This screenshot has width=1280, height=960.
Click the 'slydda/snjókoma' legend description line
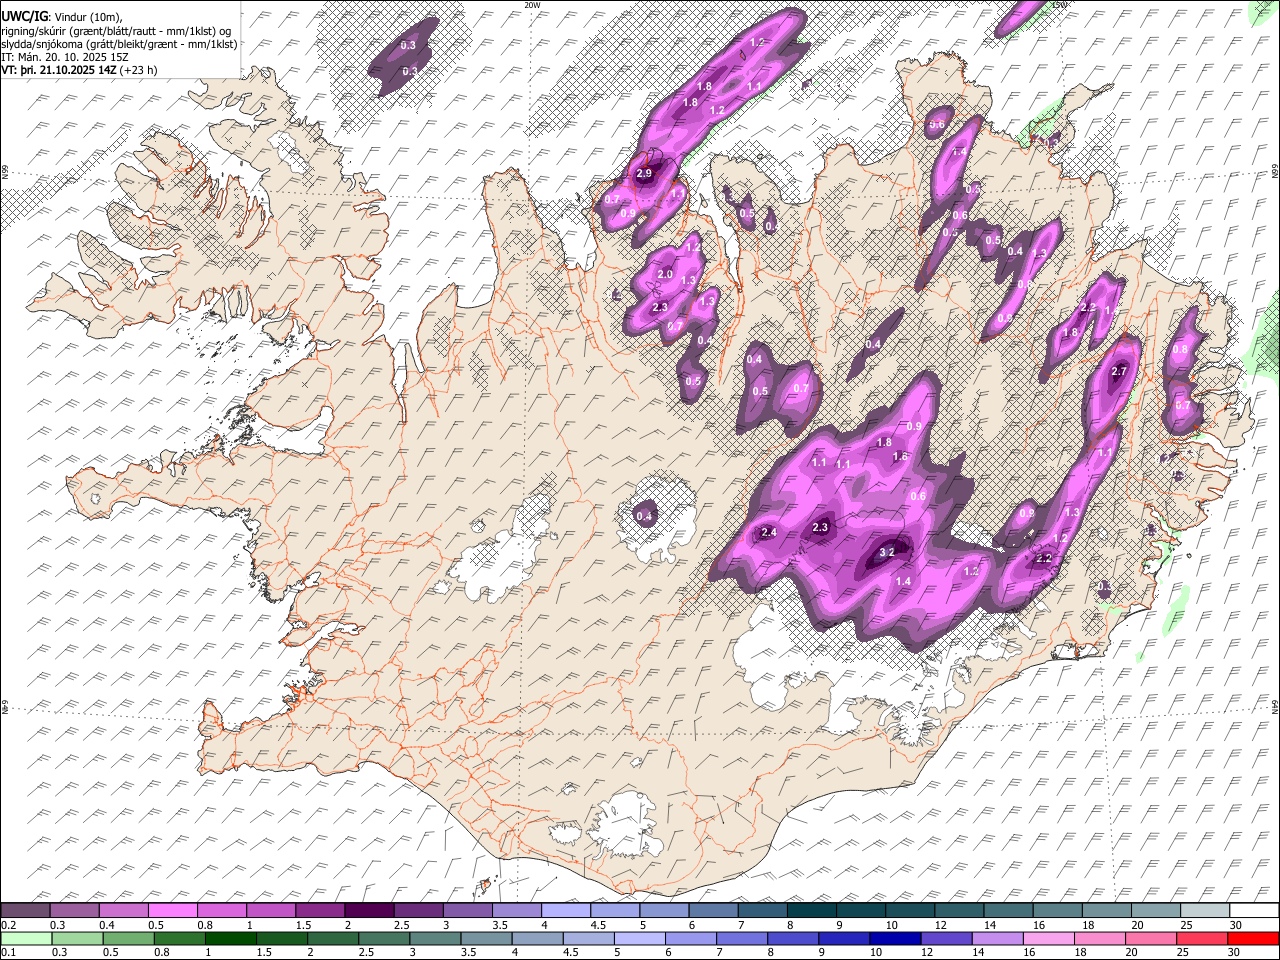pos(120,44)
